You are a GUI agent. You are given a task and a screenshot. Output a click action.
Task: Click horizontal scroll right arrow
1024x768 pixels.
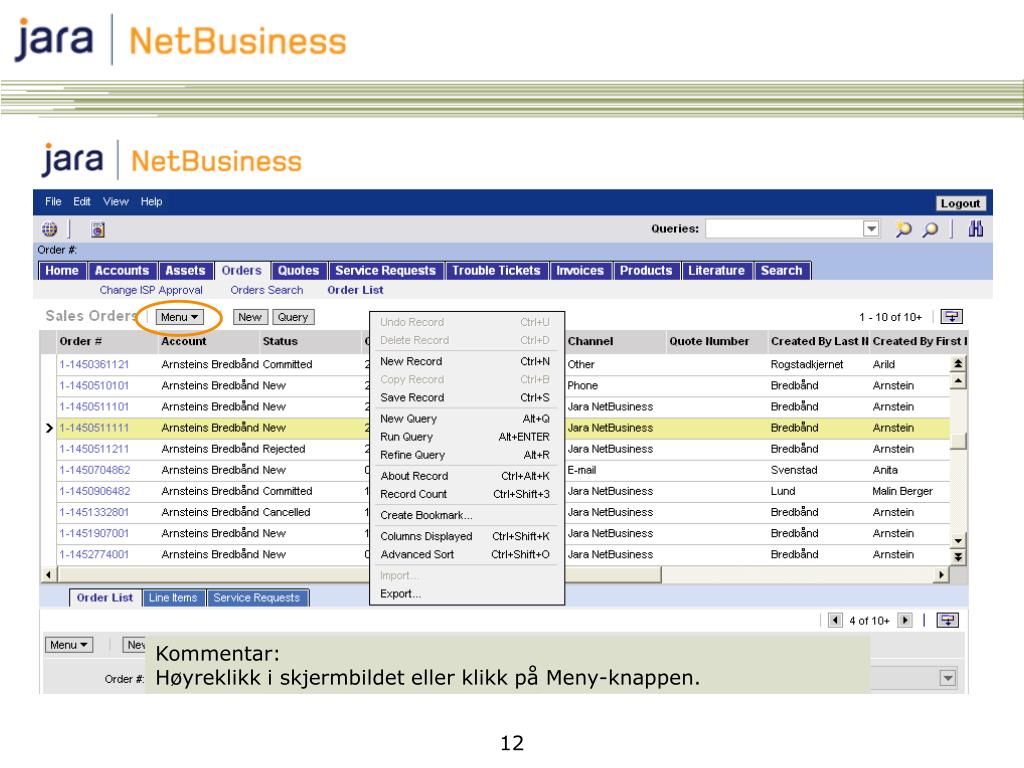point(941,575)
